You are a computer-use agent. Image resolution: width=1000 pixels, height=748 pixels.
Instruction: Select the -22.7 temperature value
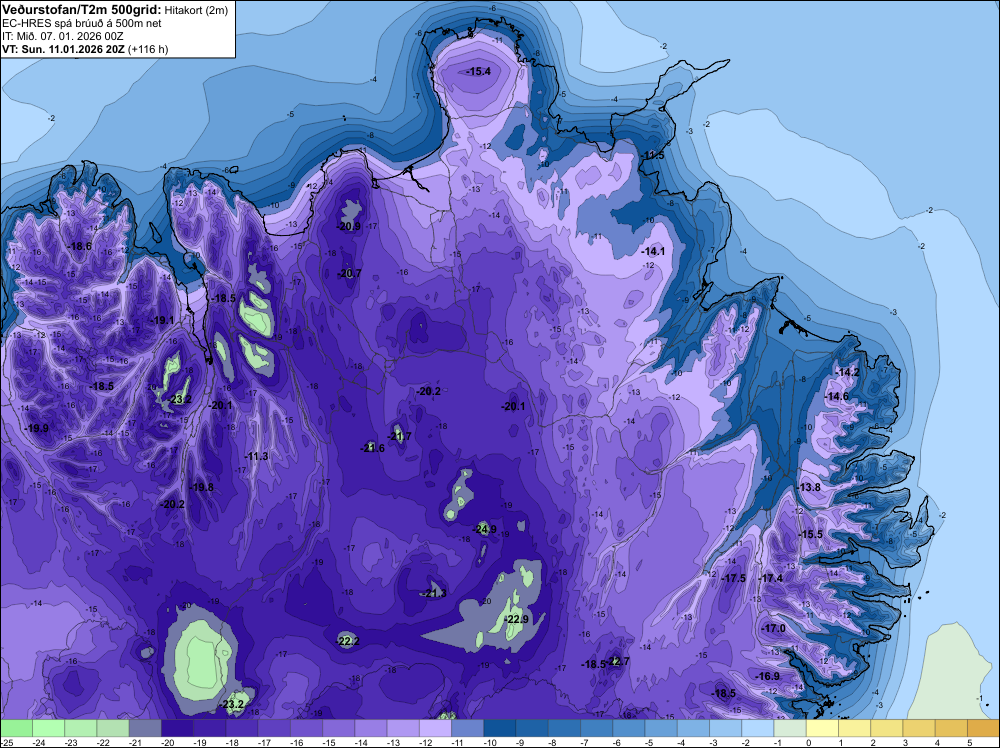pos(617,661)
